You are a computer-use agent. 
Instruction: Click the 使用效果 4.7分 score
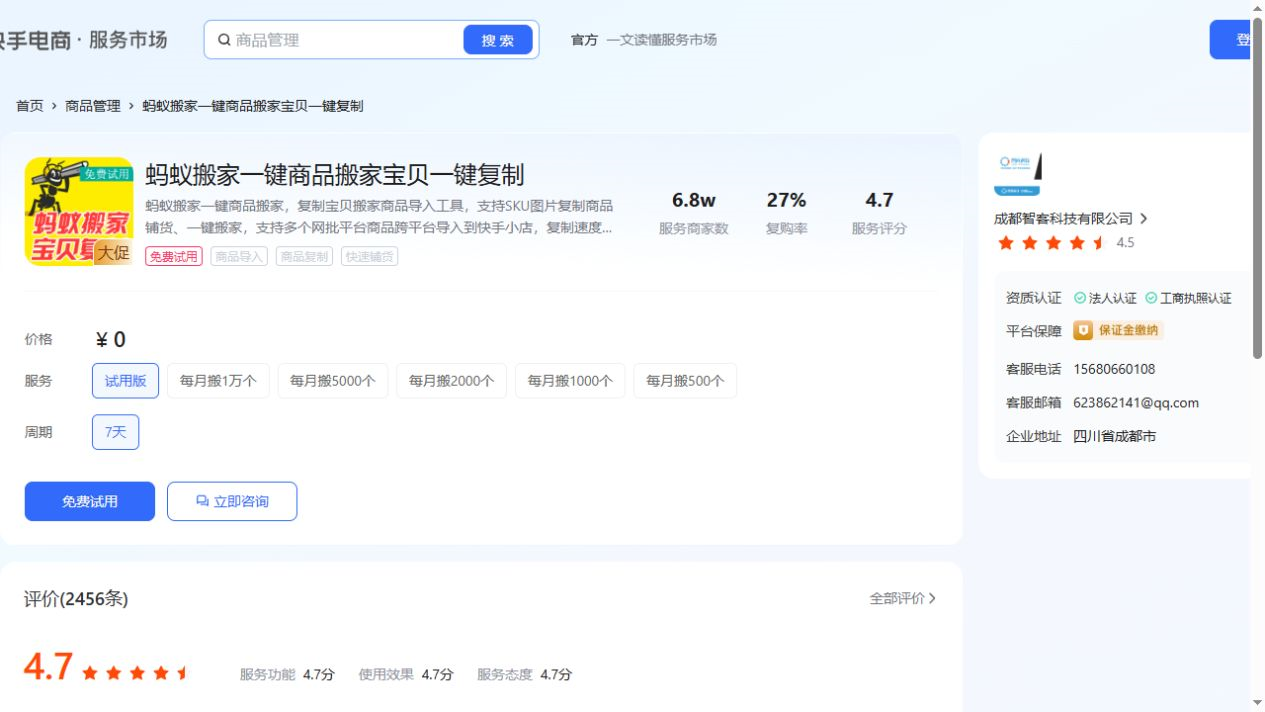[406, 675]
